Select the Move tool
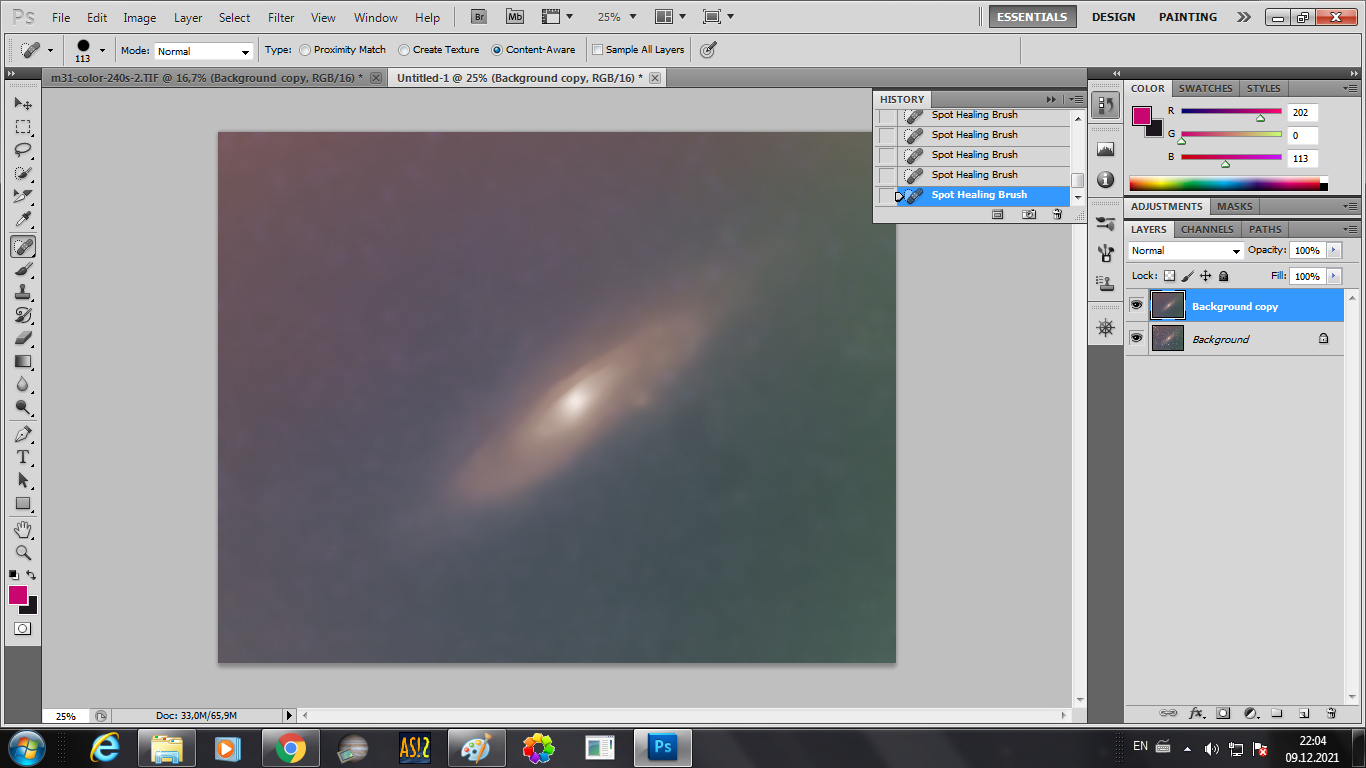Image resolution: width=1366 pixels, height=768 pixels. 23,104
